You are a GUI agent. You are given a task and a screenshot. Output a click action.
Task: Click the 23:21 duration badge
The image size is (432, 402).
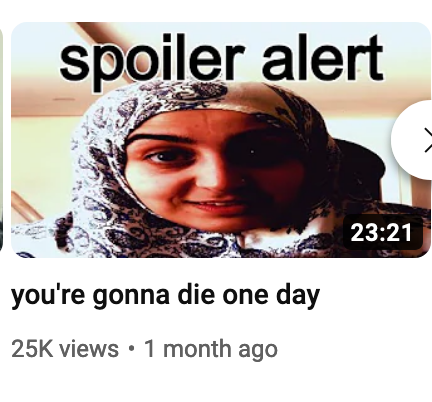(x=381, y=233)
